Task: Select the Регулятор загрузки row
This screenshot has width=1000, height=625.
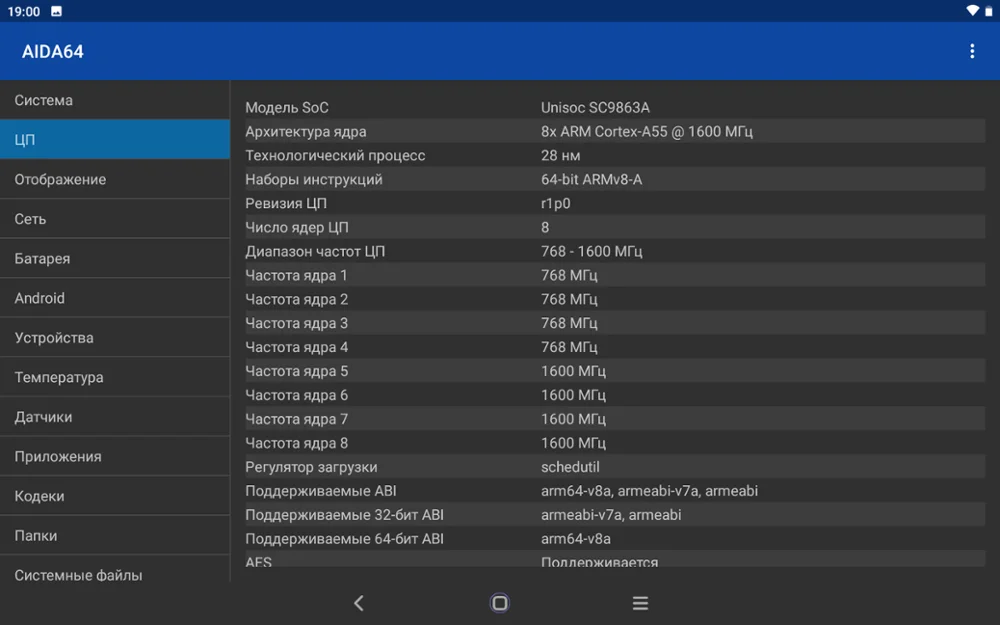Action: tap(615, 467)
